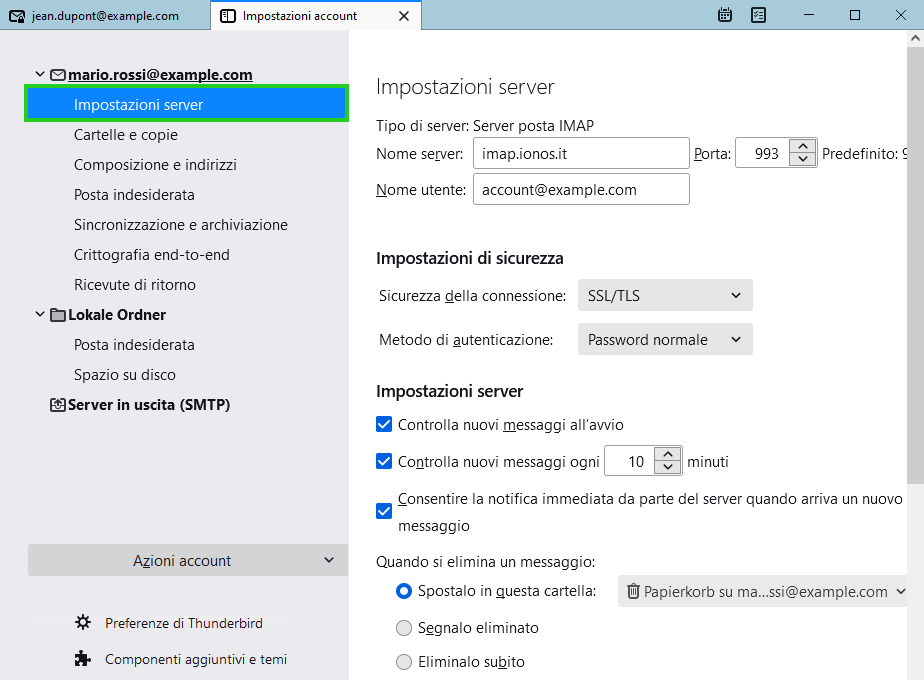Click the trash icon in Papierkorb dropdown
The width and height of the screenshot is (924, 680).
click(x=633, y=591)
